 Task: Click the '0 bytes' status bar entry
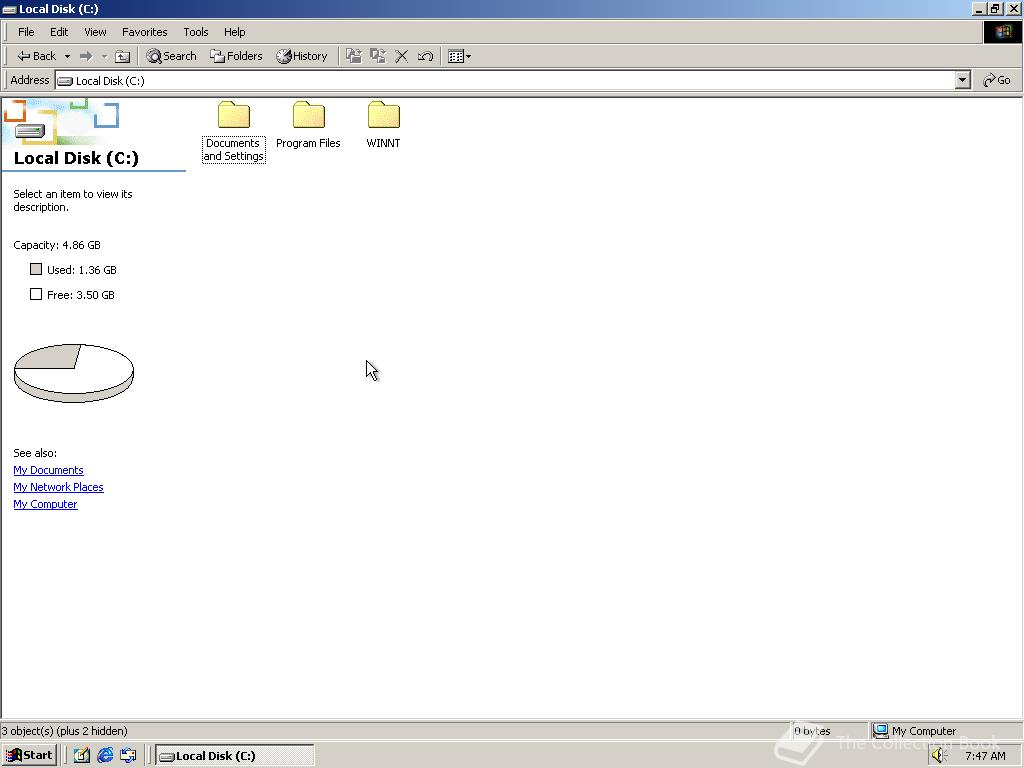click(x=812, y=731)
